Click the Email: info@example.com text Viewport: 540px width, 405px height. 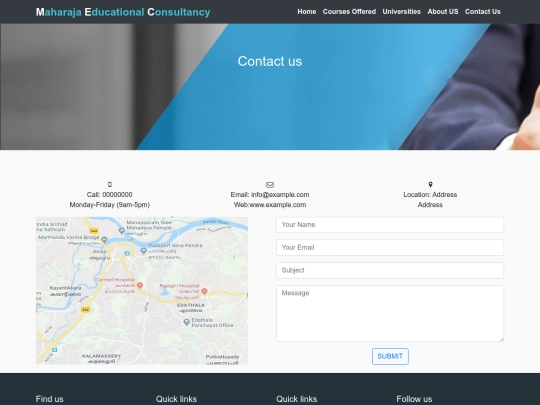(270, 195)
